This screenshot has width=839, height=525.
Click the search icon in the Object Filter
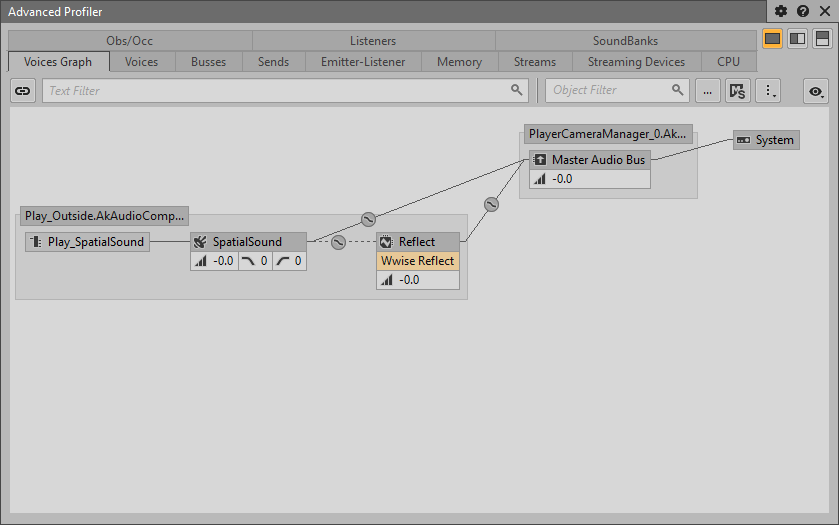tap(678, 90)
